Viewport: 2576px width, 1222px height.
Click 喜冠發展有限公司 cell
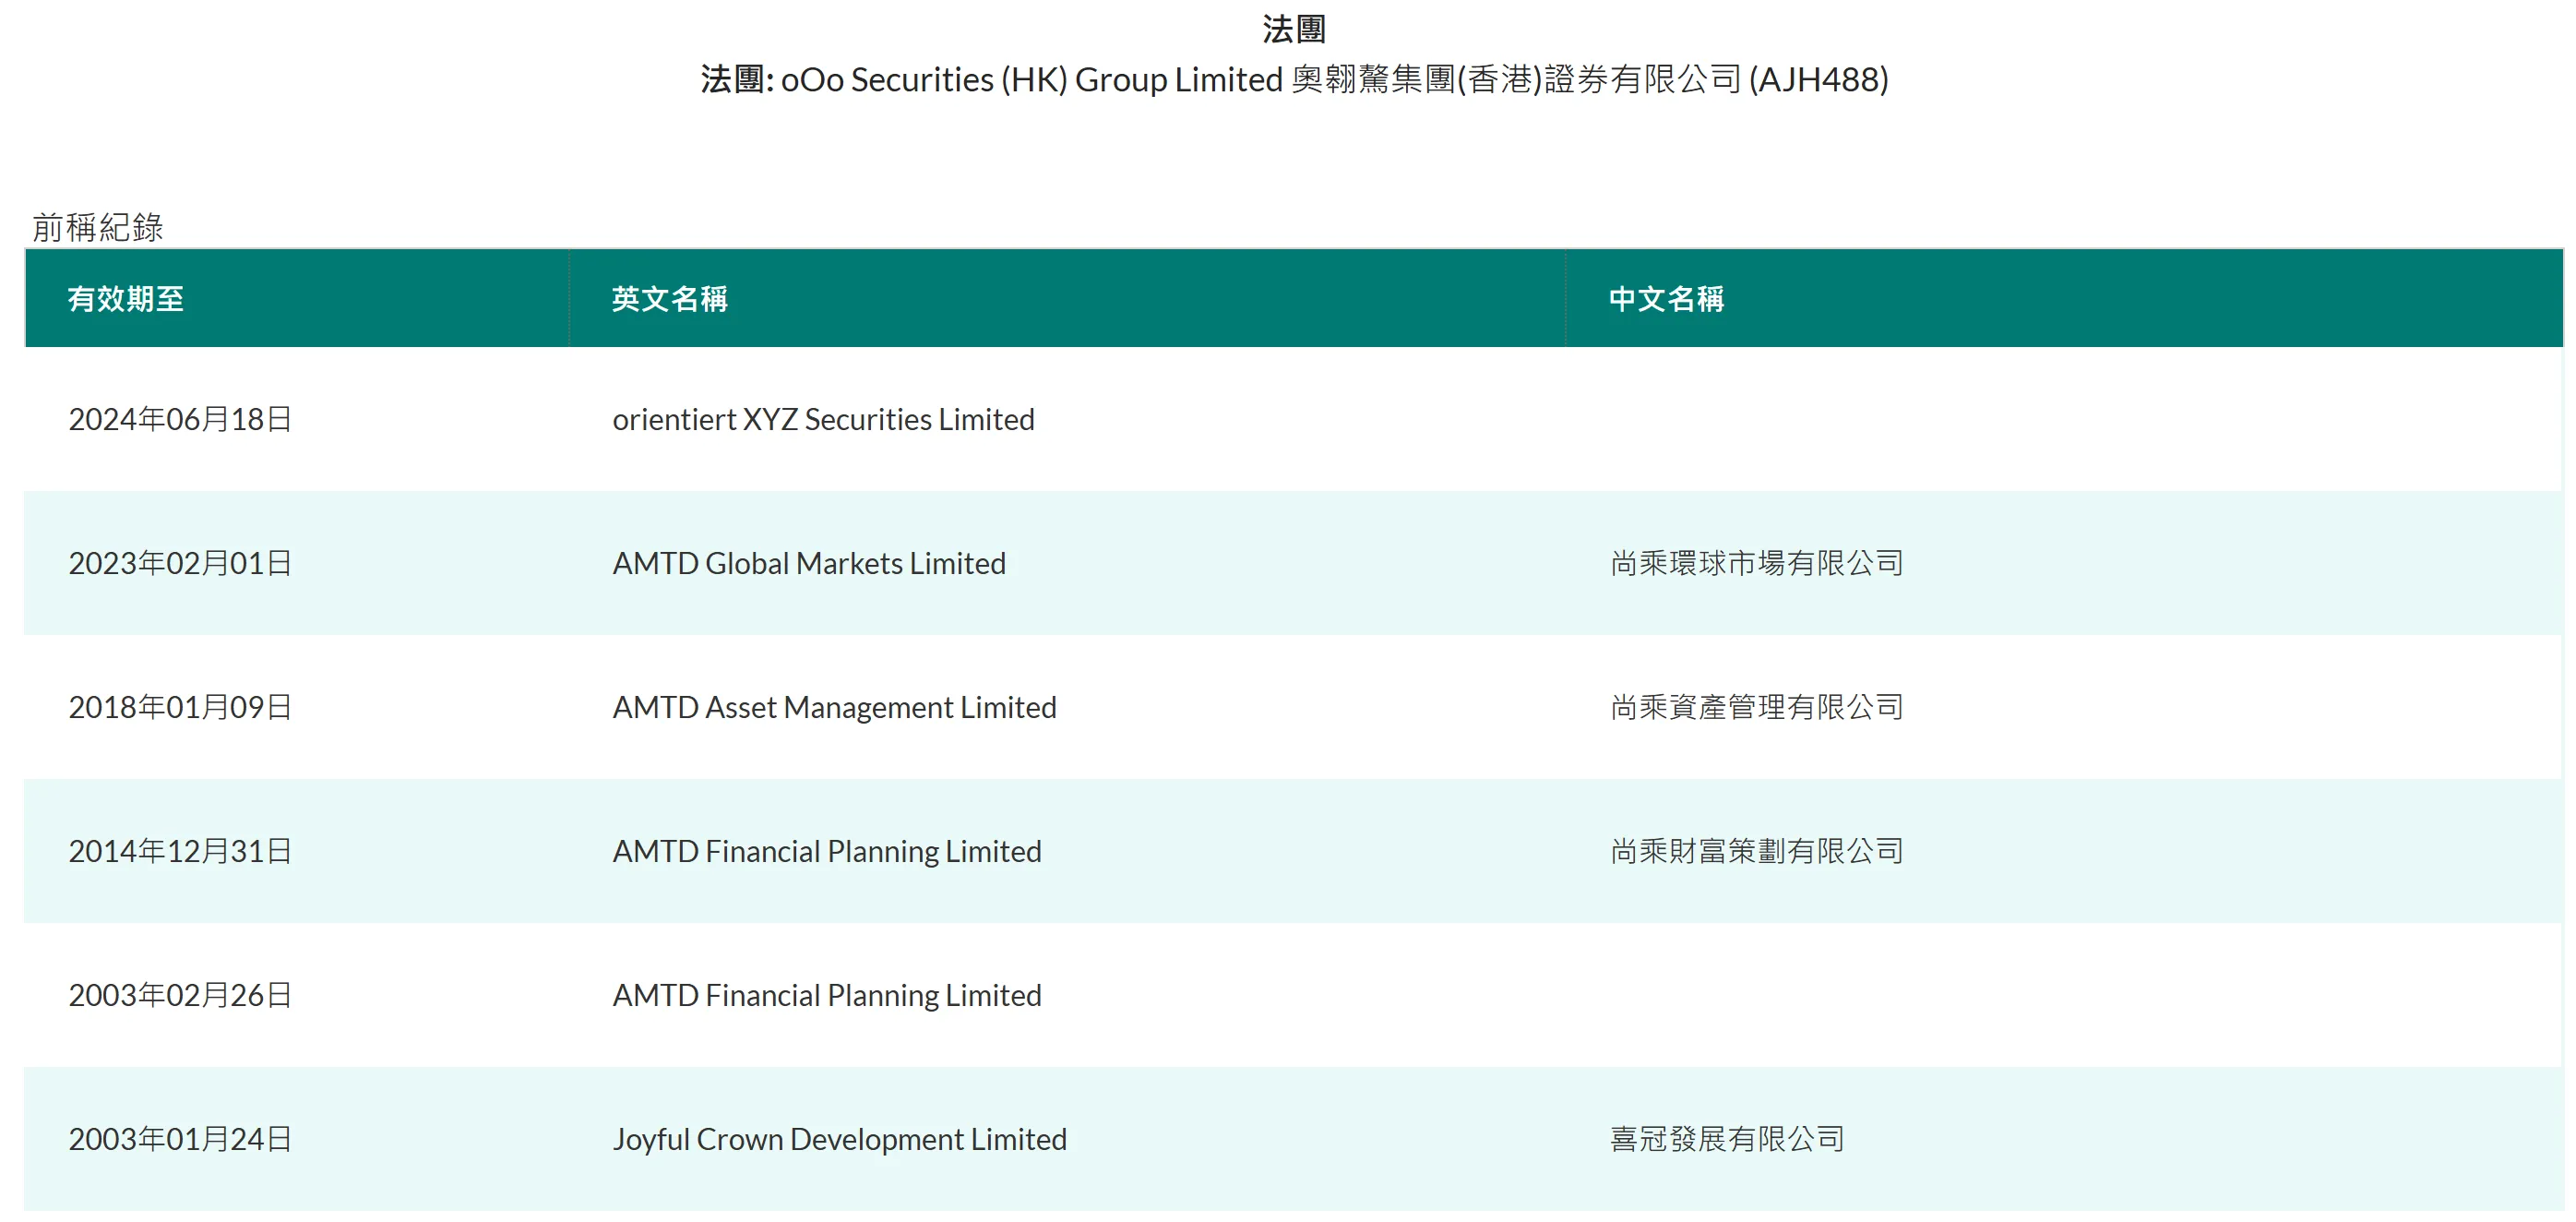point(1727,1139)
